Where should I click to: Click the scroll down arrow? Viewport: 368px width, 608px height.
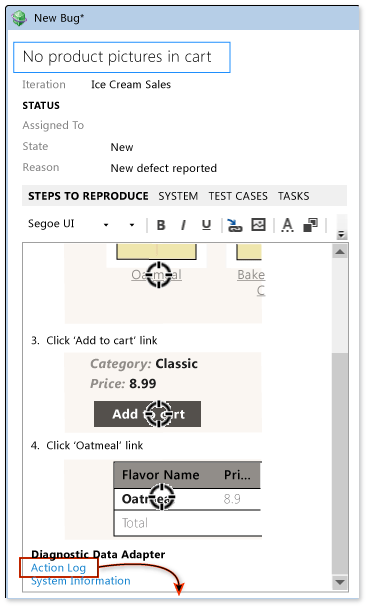coord(340,582)
